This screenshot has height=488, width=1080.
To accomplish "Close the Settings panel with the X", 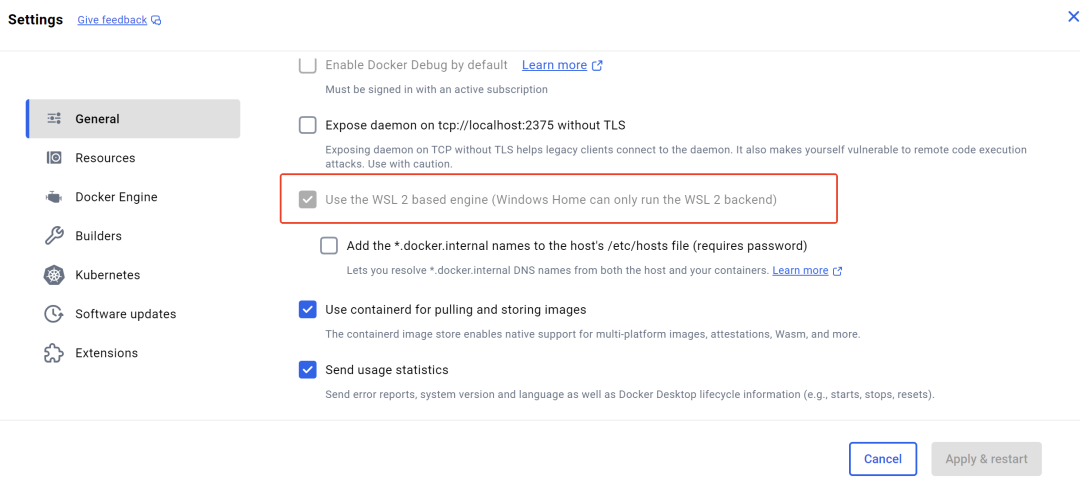I will tap(1072, 18).
